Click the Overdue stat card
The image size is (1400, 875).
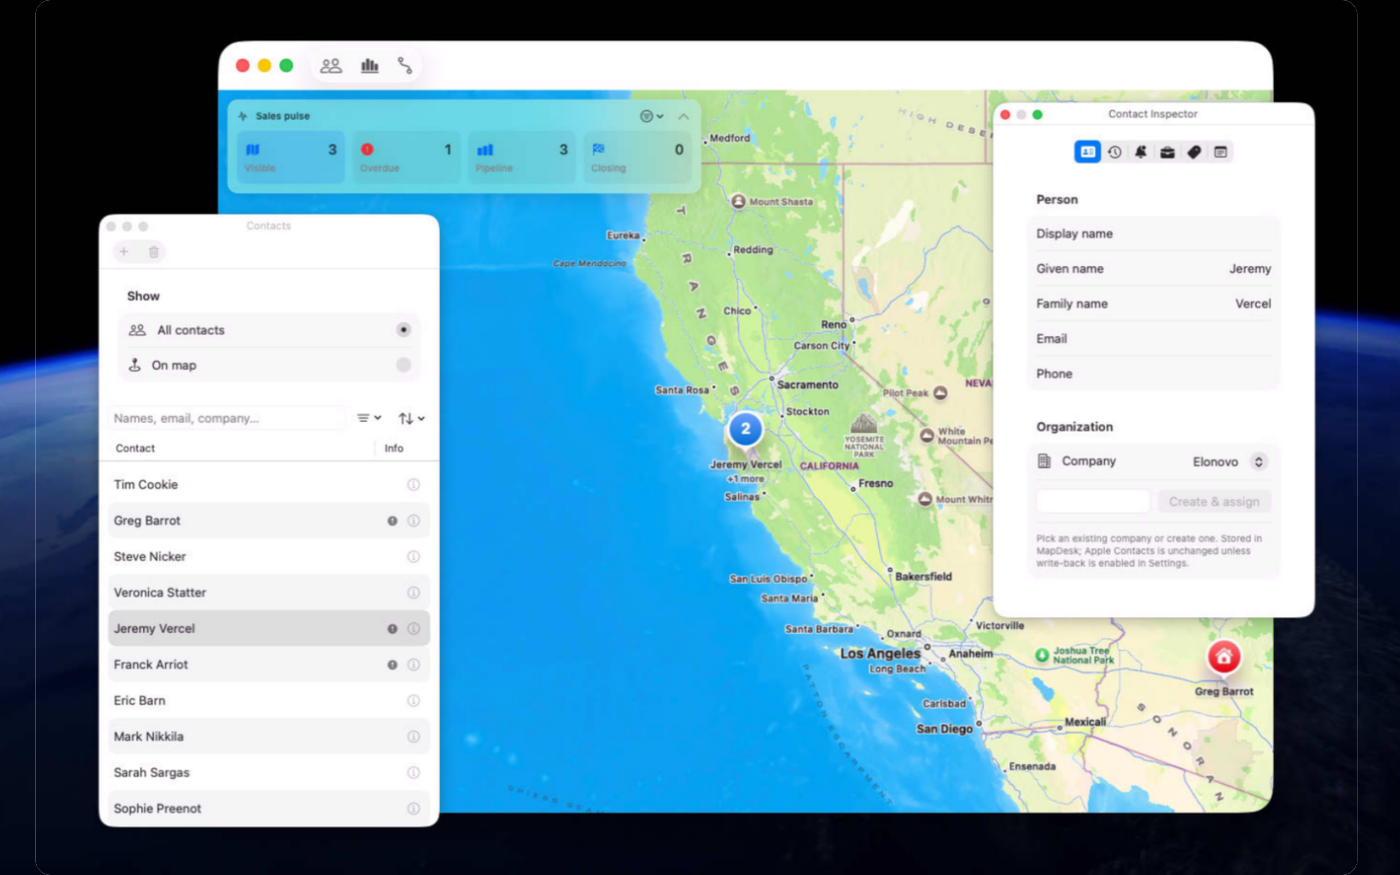tap(407, 157)
